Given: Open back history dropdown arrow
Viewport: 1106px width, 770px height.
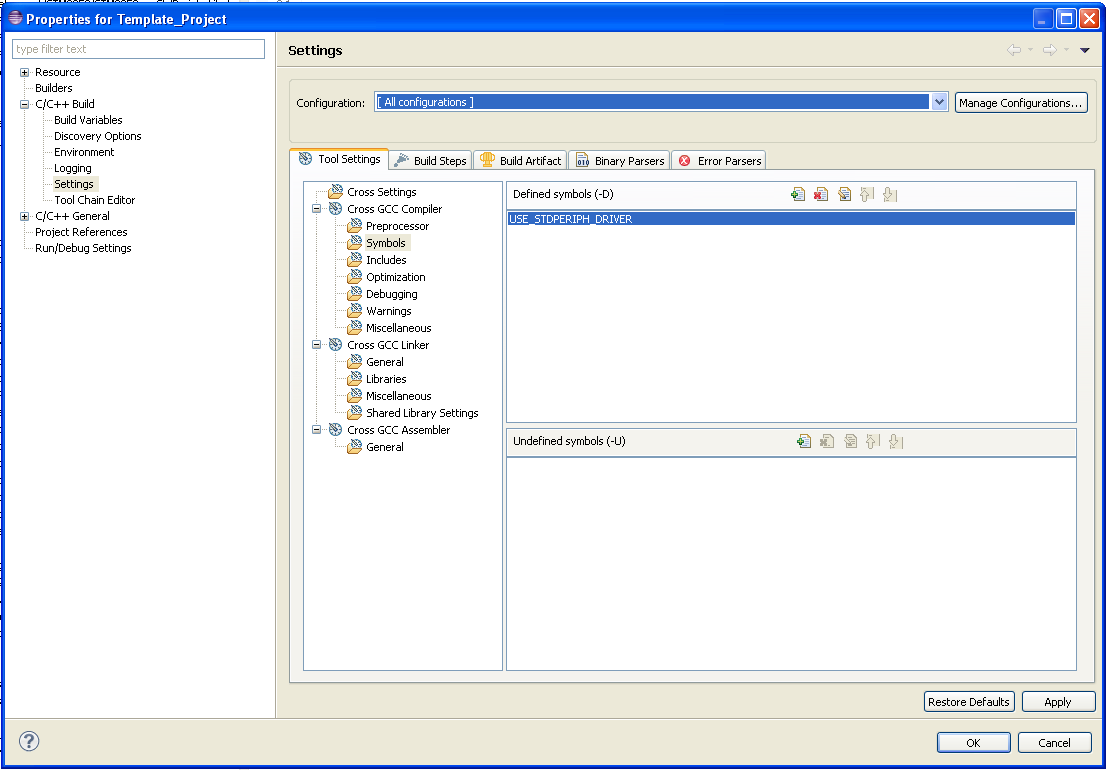Looking at the screenshot, I should point(1030,50).
